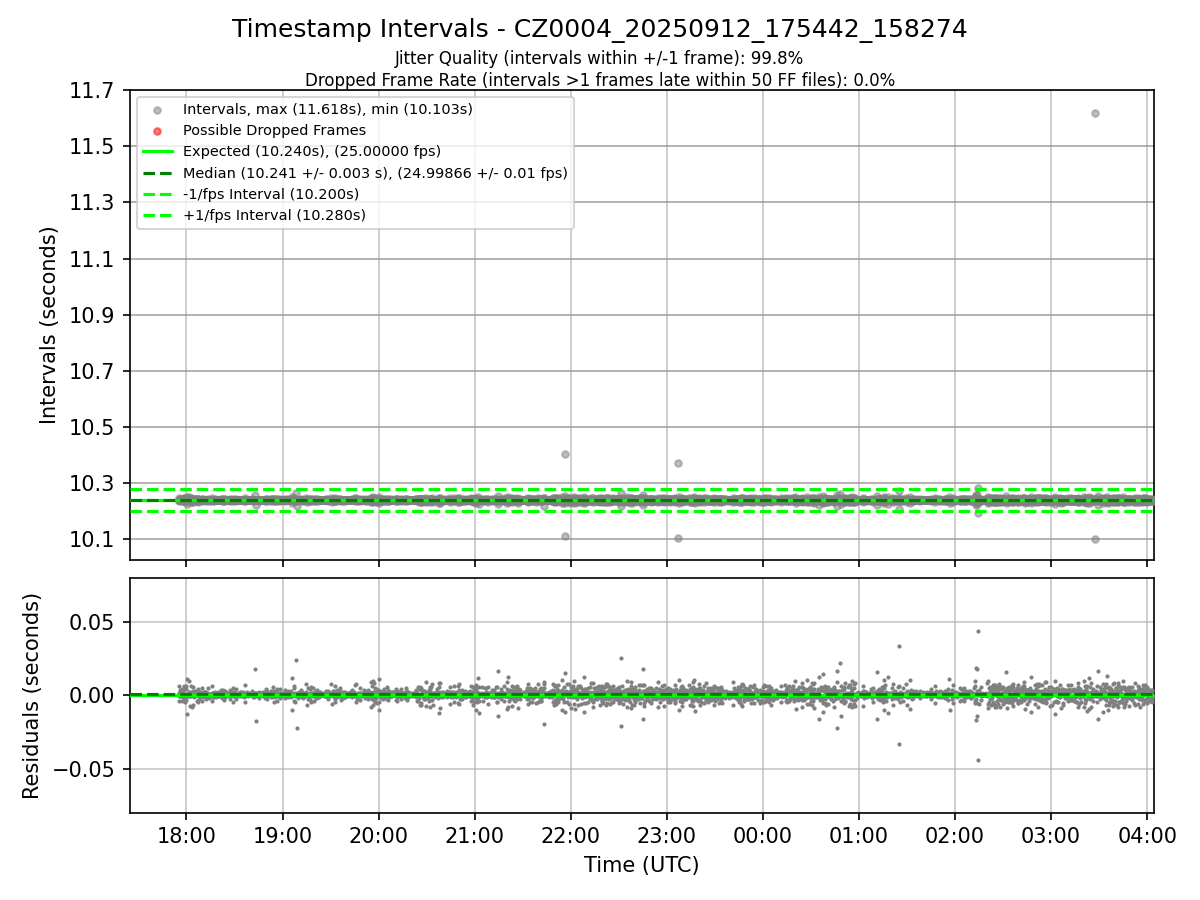Click the lowest residual point near 02:15
1200x900 pixels.
point(978,760)
